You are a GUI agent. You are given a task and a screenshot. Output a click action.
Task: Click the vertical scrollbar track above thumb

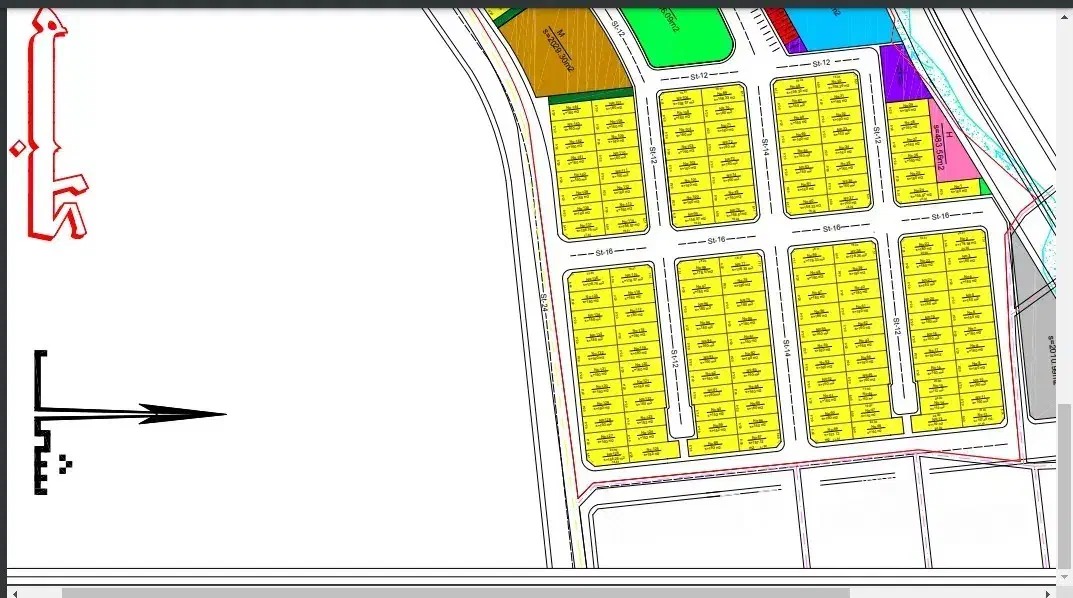tap(1064, 200)
